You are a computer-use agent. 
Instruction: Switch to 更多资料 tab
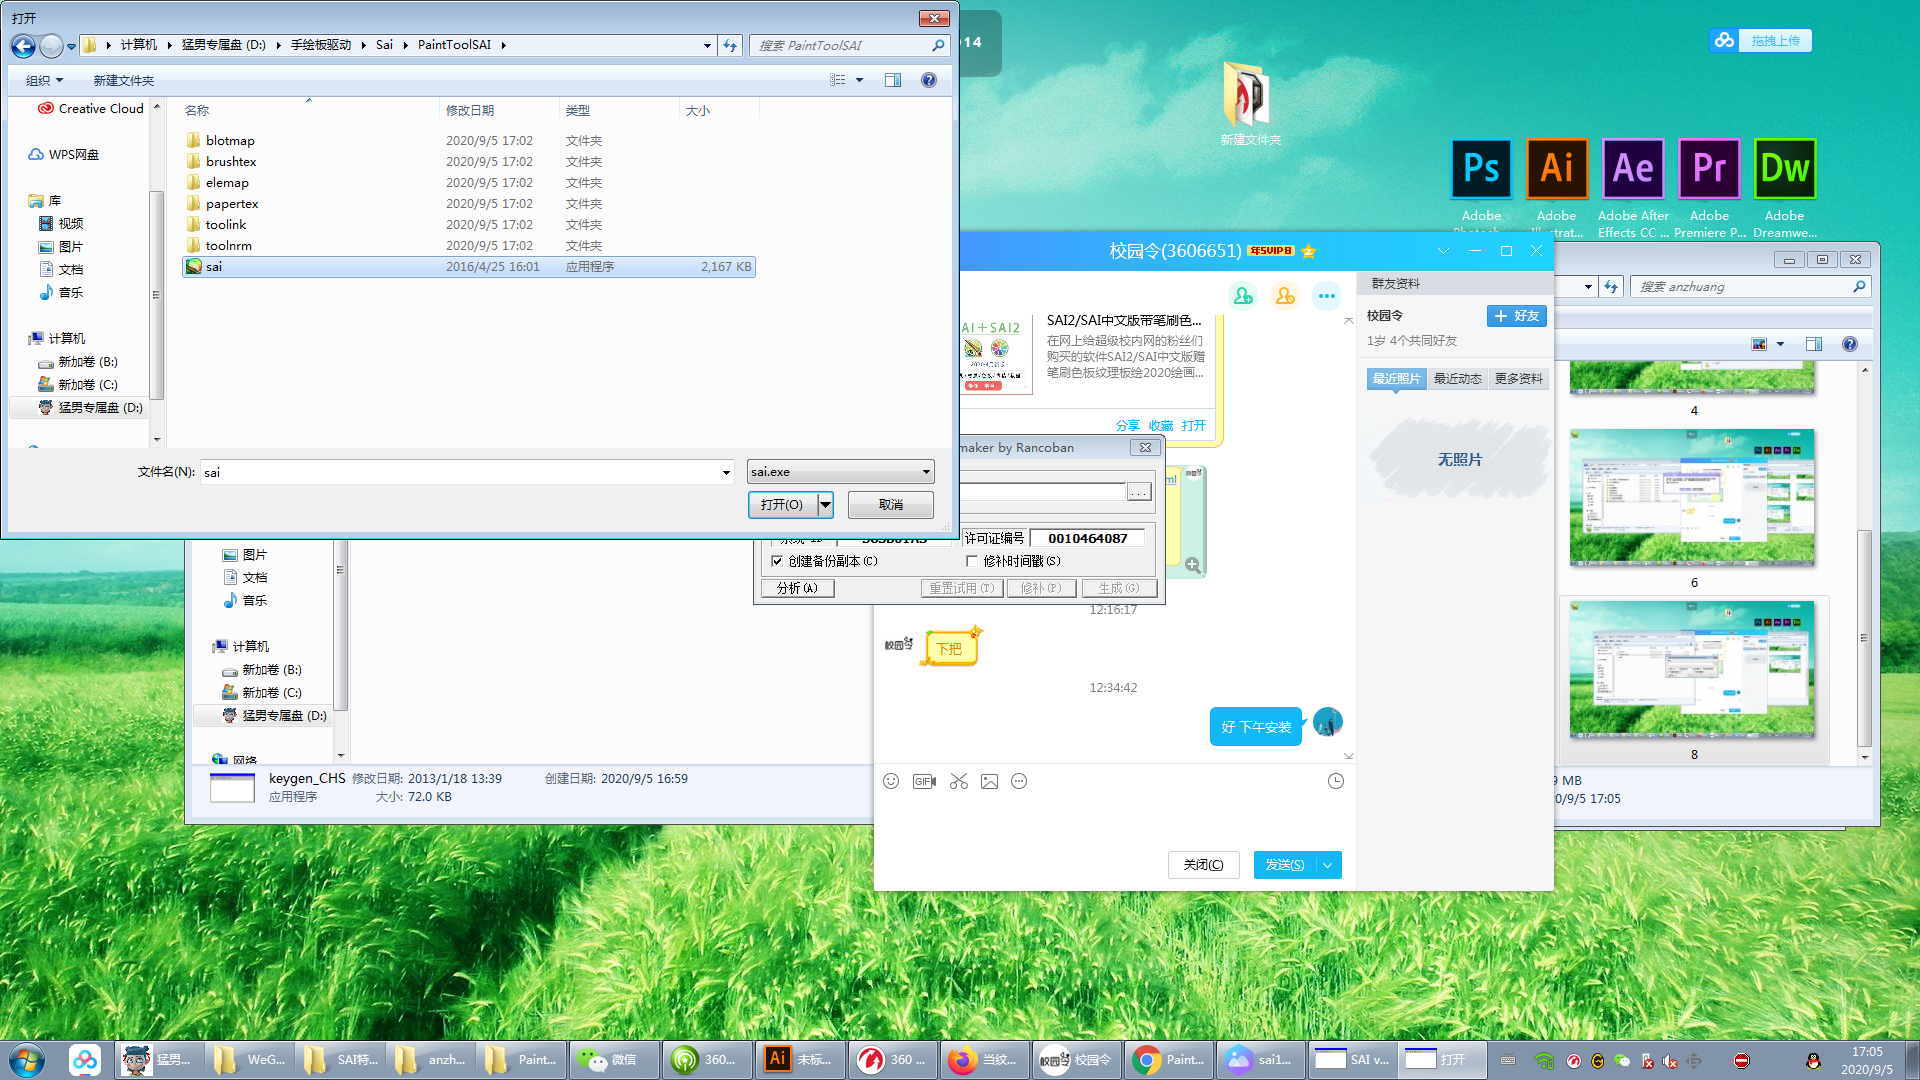[1518, 378]
